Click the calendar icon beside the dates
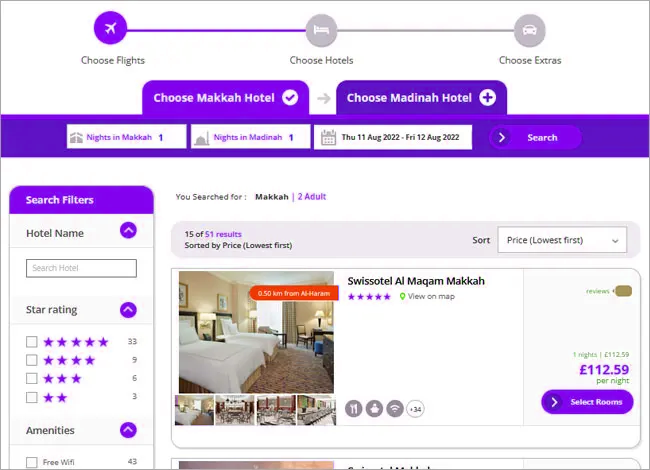This screenshot has height=470, width=650. 328,137
